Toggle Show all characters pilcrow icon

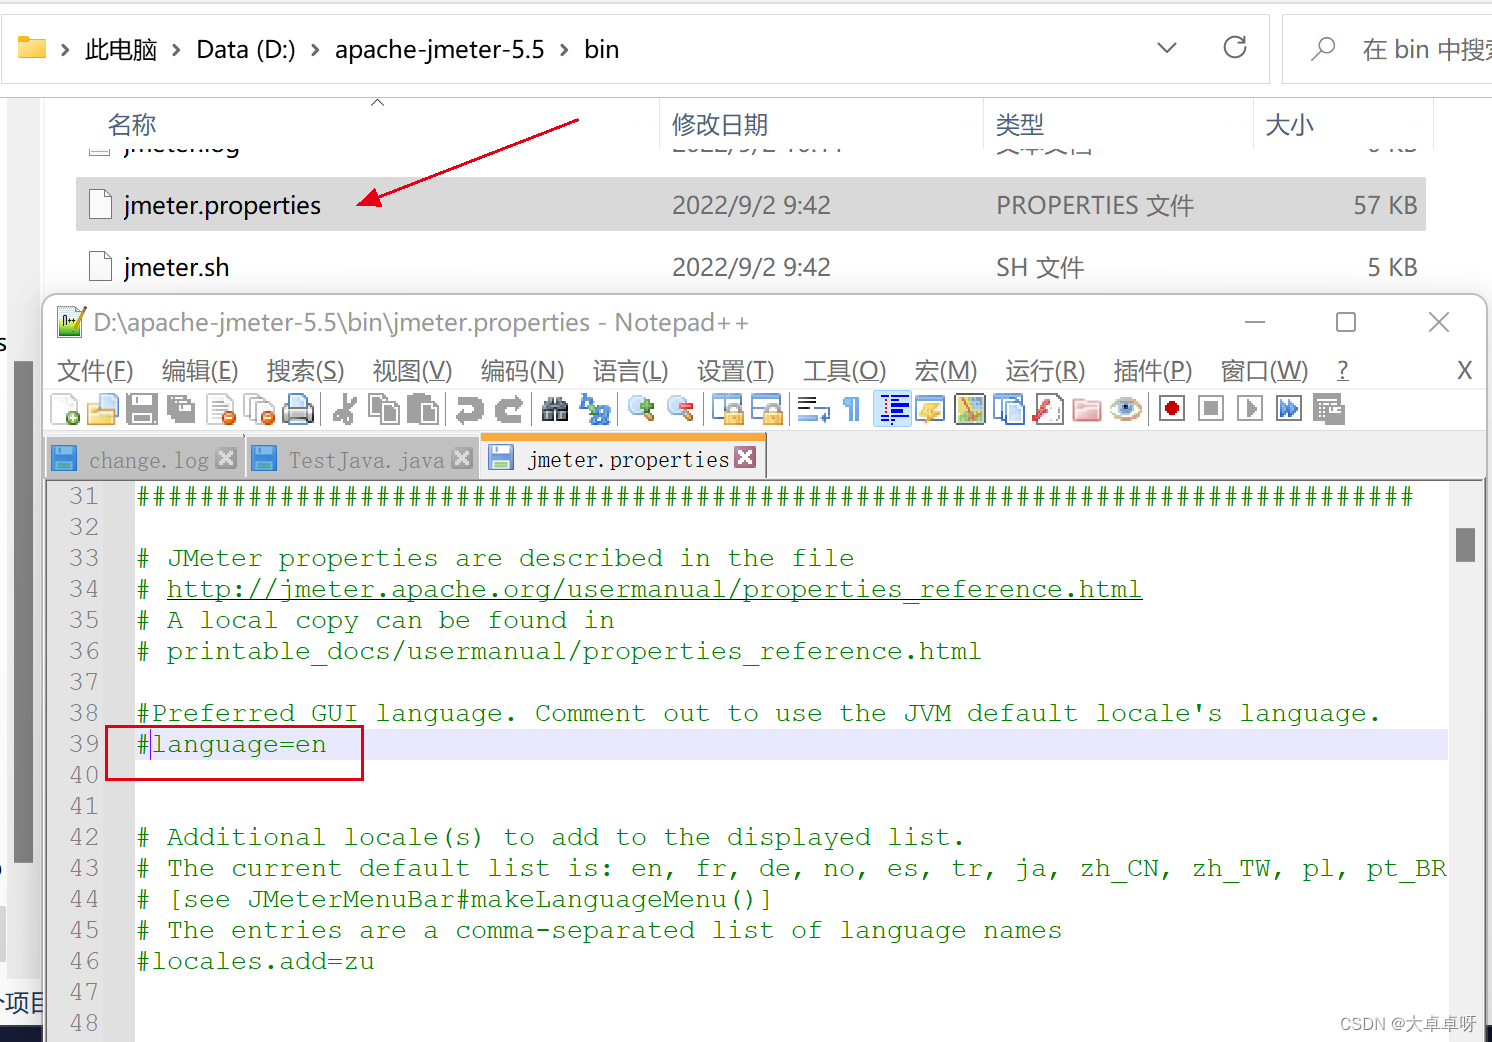tap(852, 409)
